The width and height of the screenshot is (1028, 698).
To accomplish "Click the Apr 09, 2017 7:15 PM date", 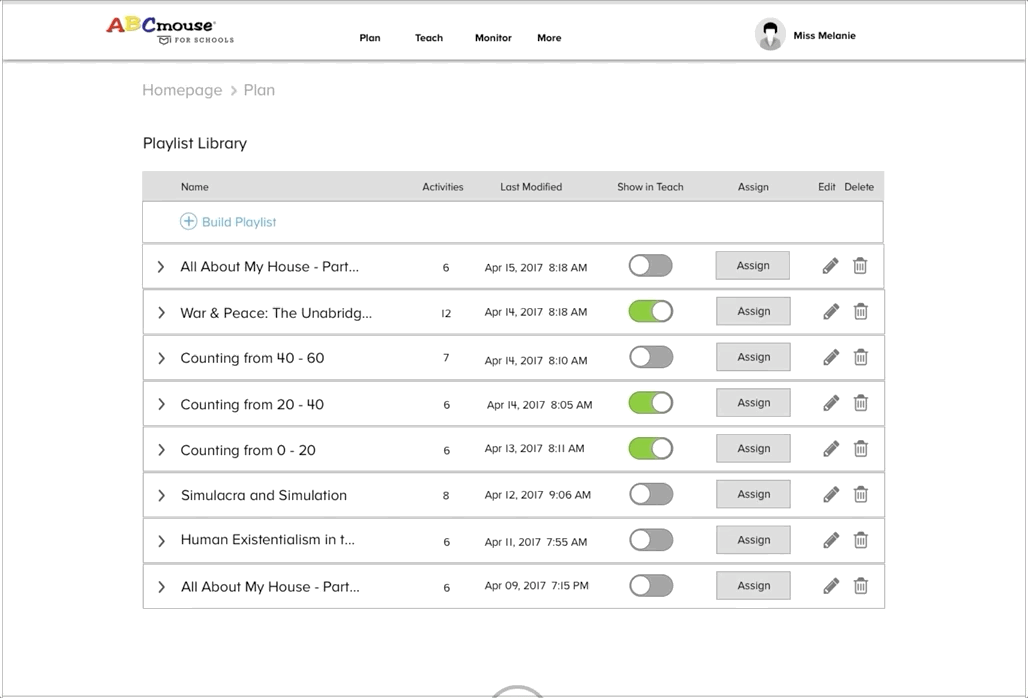I will [x=536, y=585].
